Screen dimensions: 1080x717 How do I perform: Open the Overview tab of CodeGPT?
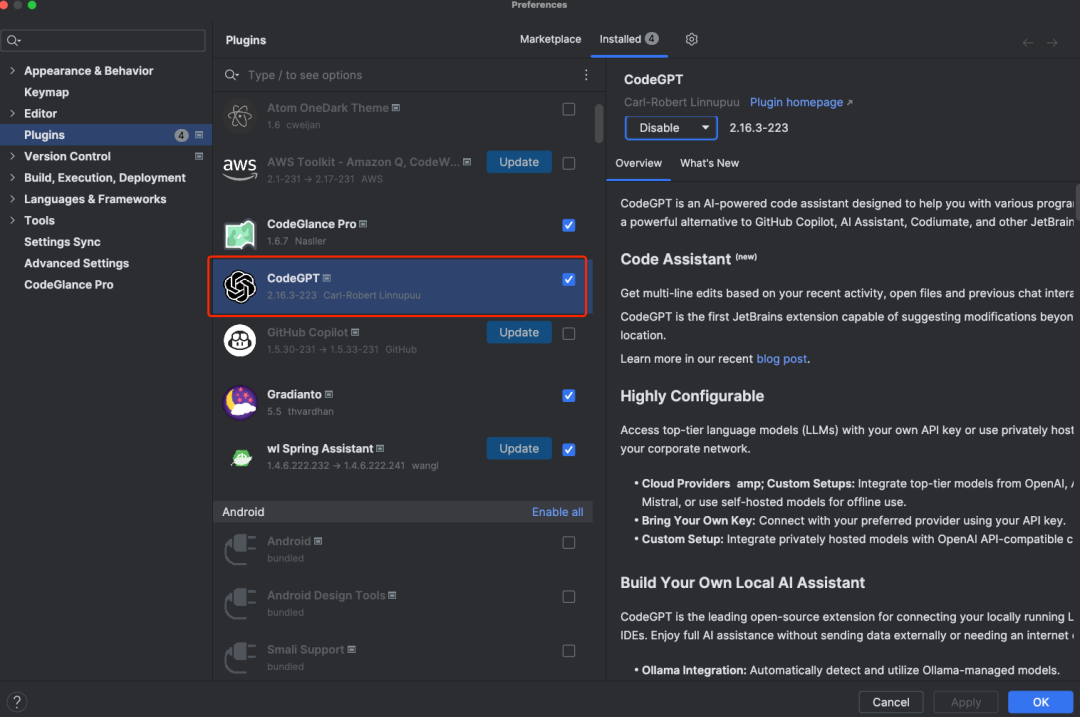(638, 163)
